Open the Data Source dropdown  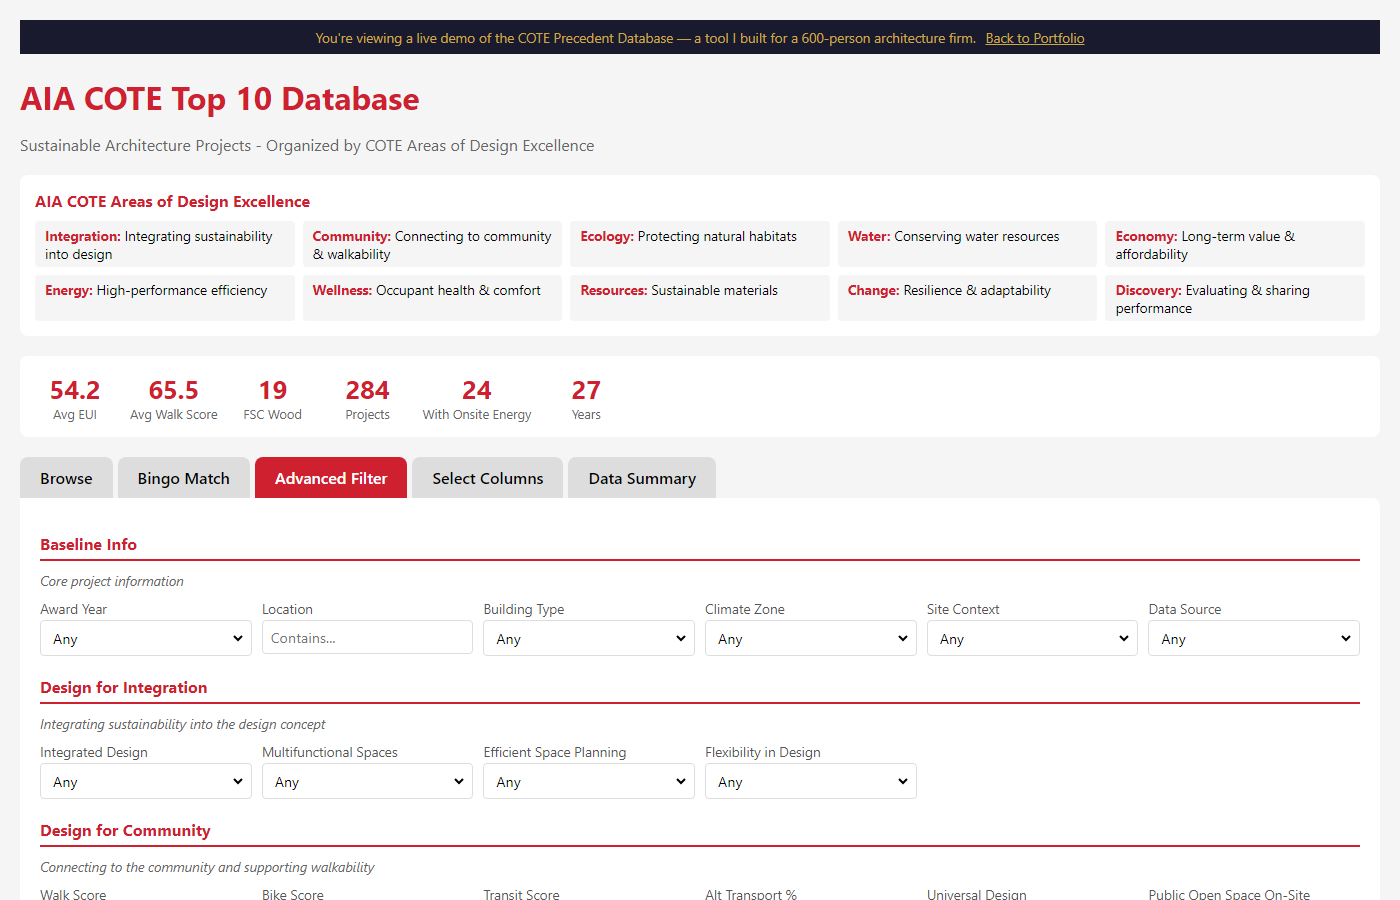[x=1254, y=638]
